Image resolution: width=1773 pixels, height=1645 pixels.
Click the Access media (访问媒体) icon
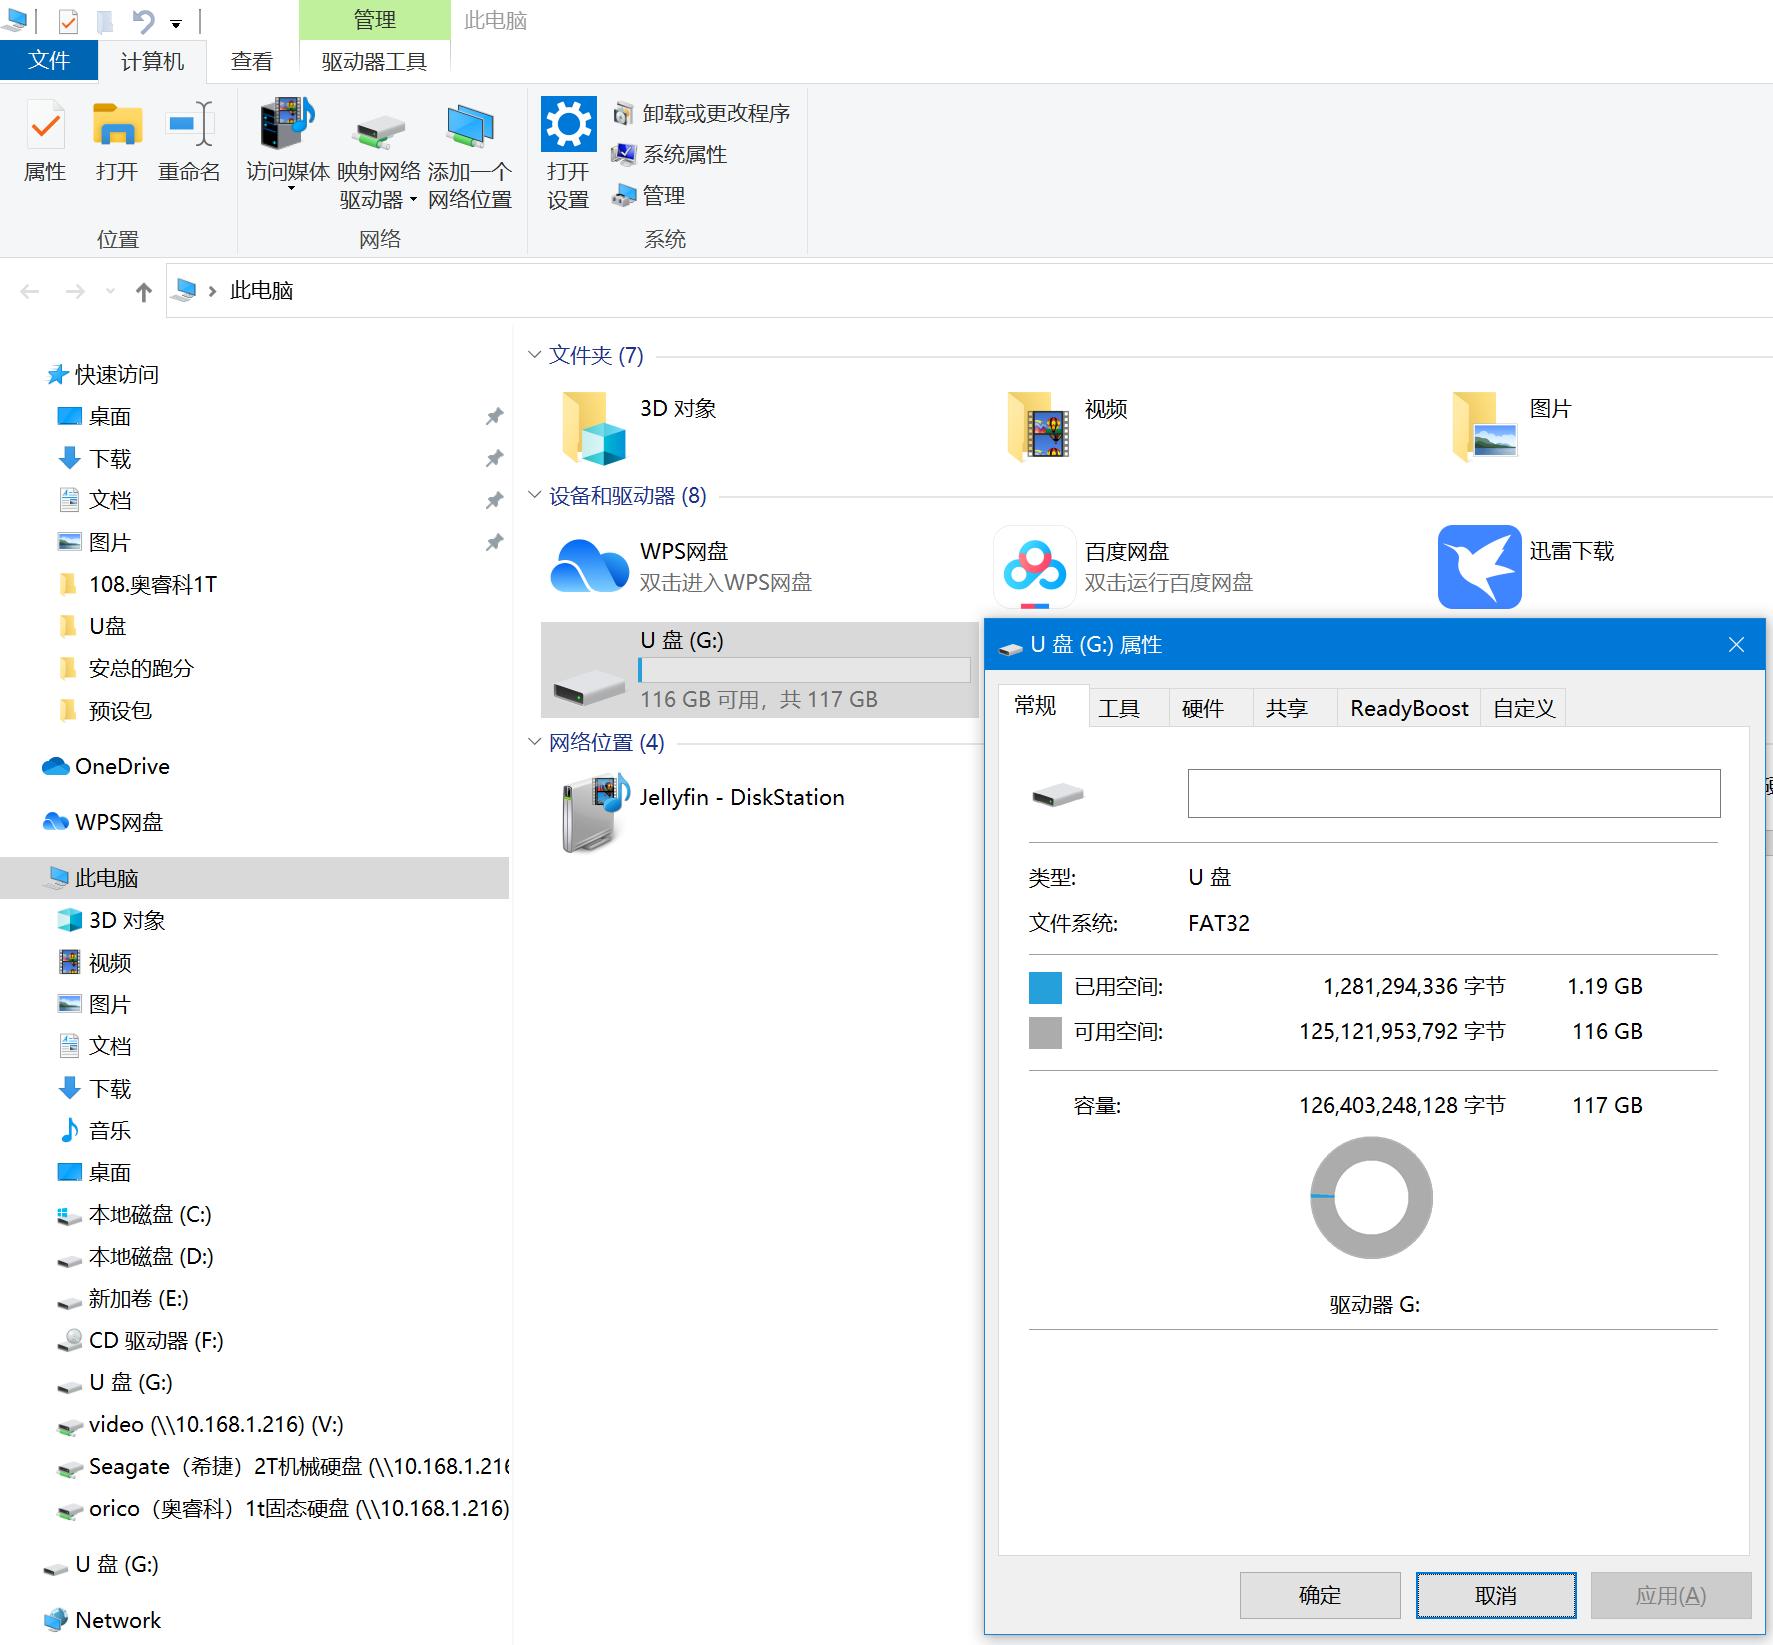coord(287,124)
